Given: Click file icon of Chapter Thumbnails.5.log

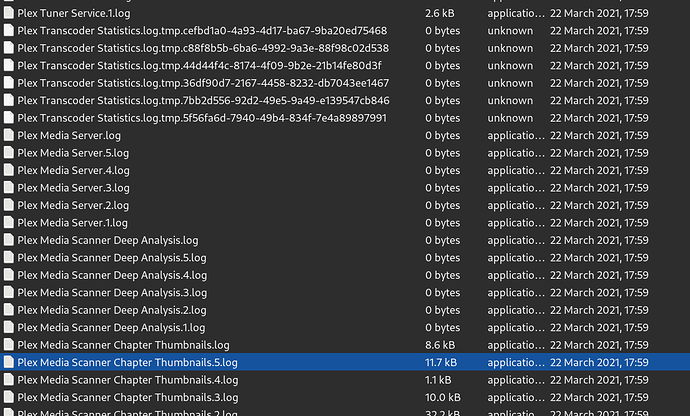Looking at the screenshot, I should (x=8, y=362).
